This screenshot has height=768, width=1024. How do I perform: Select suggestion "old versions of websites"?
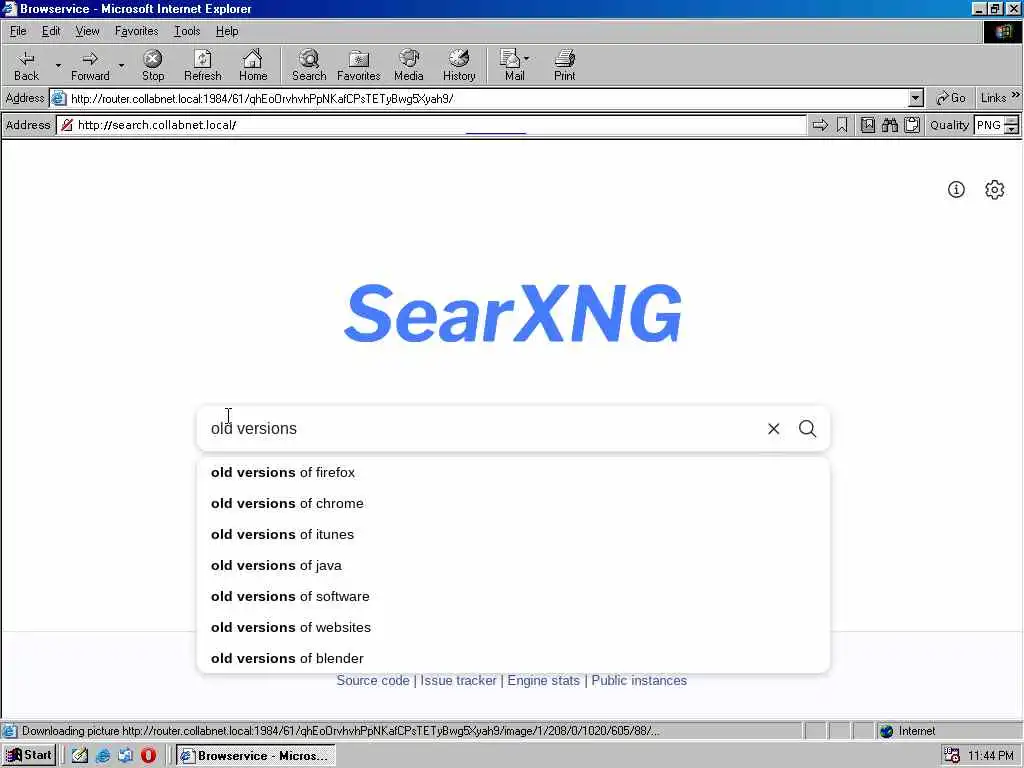point(513,628)
